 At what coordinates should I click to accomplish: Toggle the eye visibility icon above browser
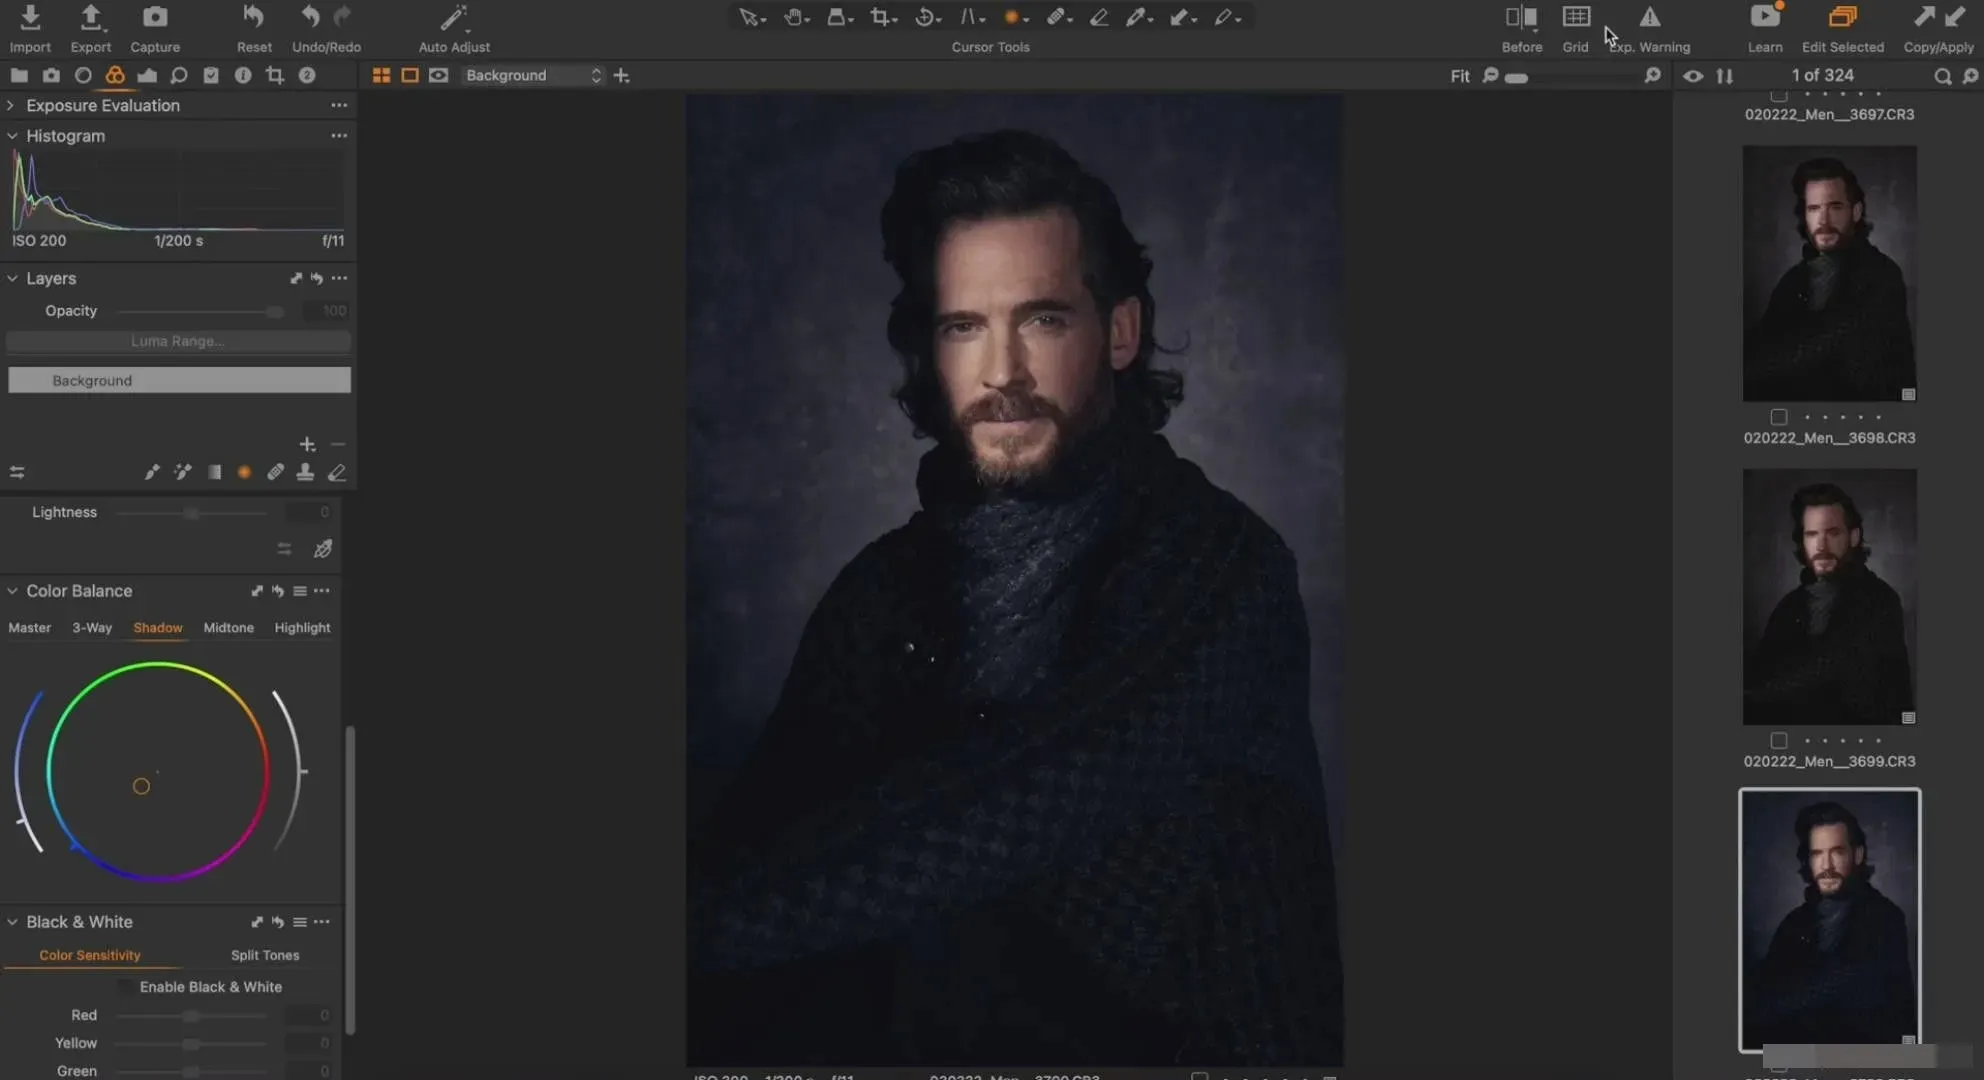[x=1692, y=76]
